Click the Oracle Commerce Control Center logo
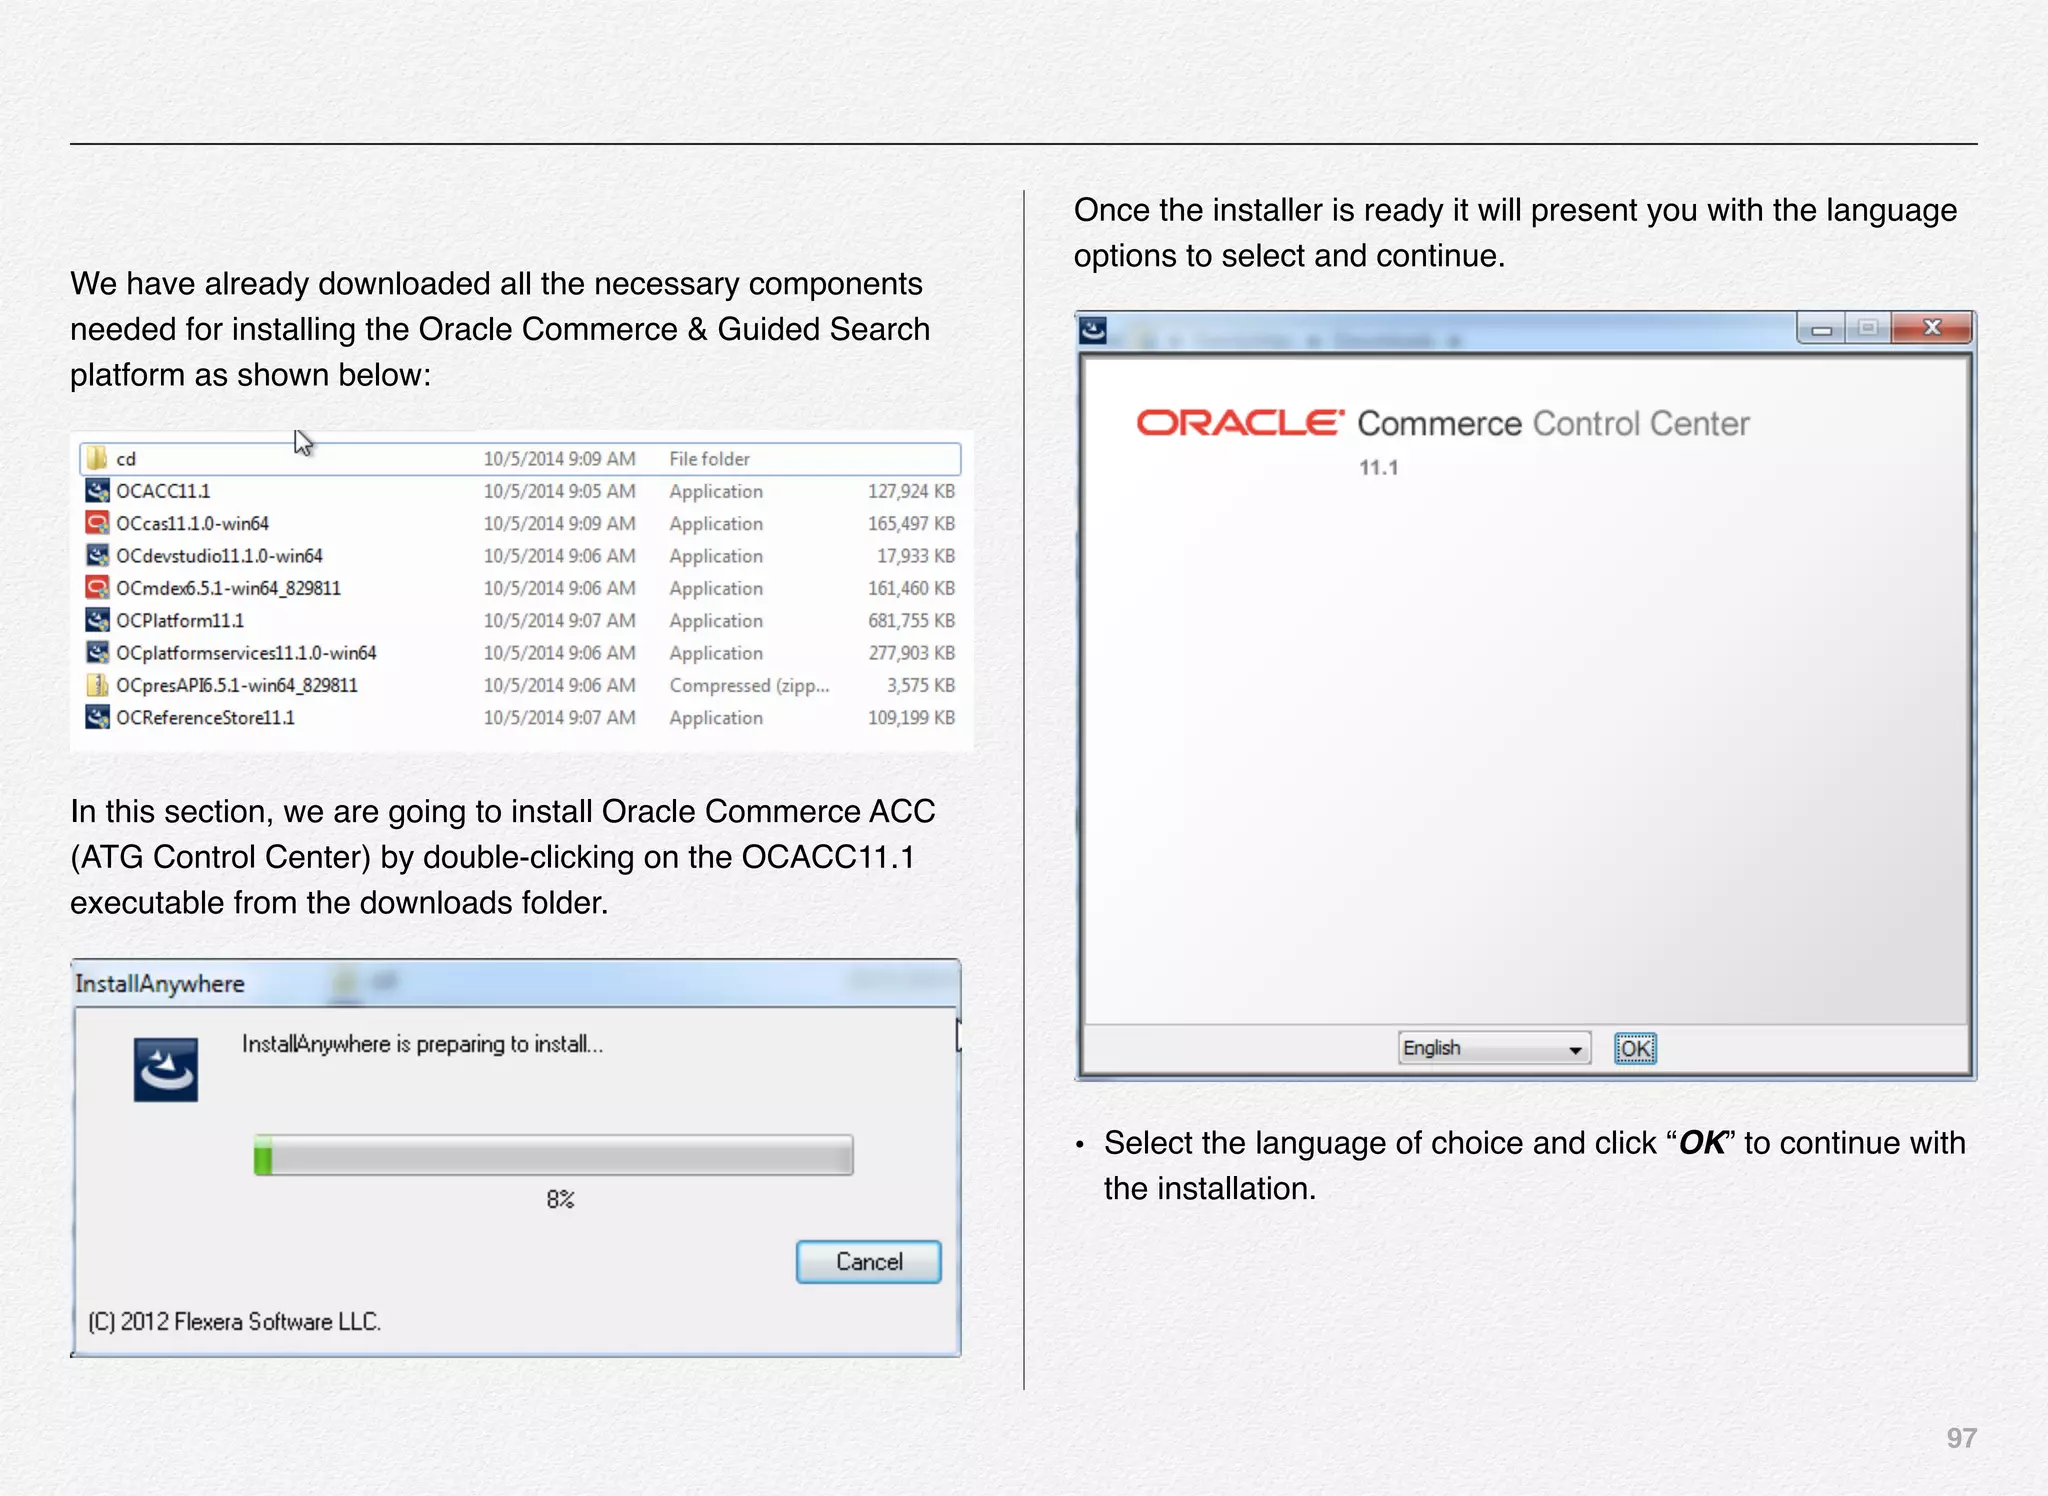This screenshot has width=2048, height=1496. point(1442,423)
